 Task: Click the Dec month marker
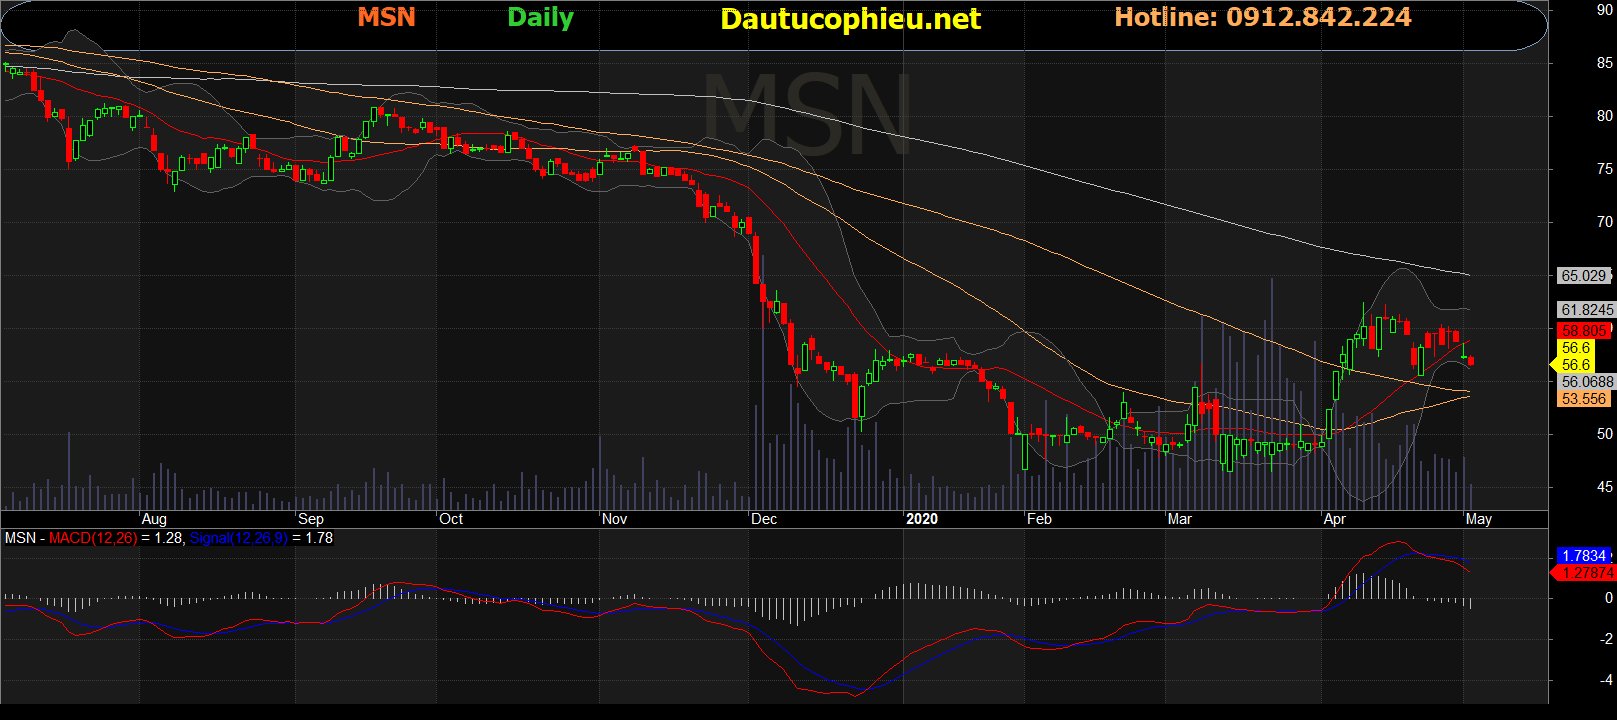764,519
